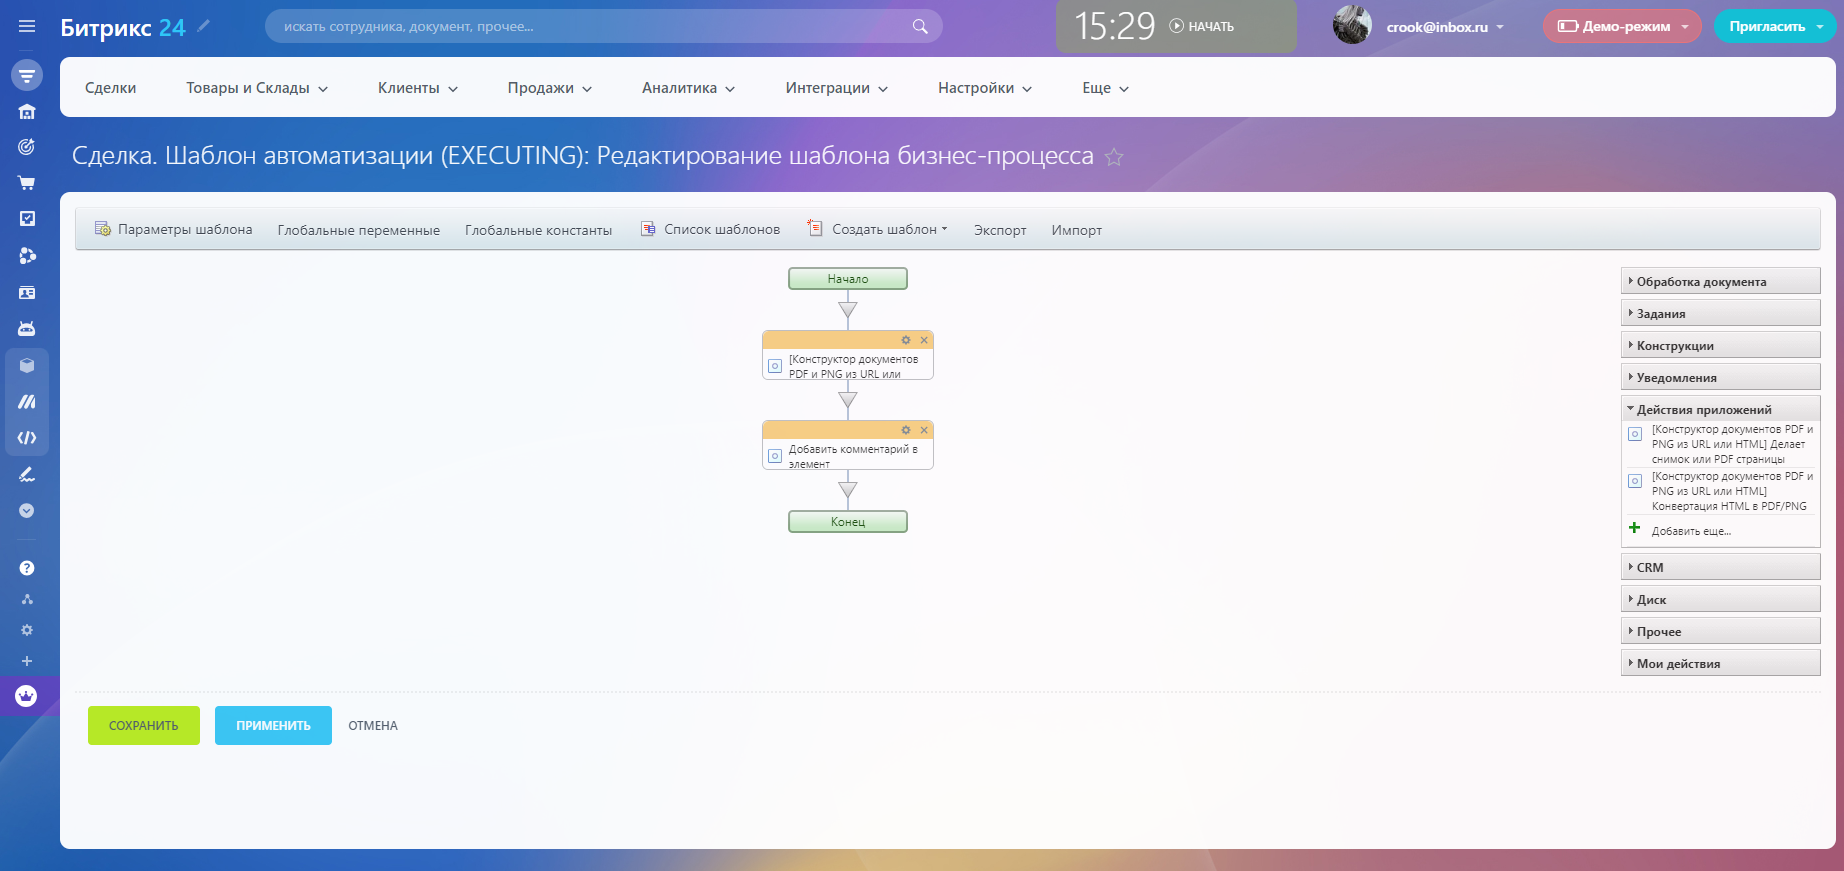Viewport: 1844px width, 871px height.
Task: Click the crown icon at the sidebar bottom
Action: [26, 696]
